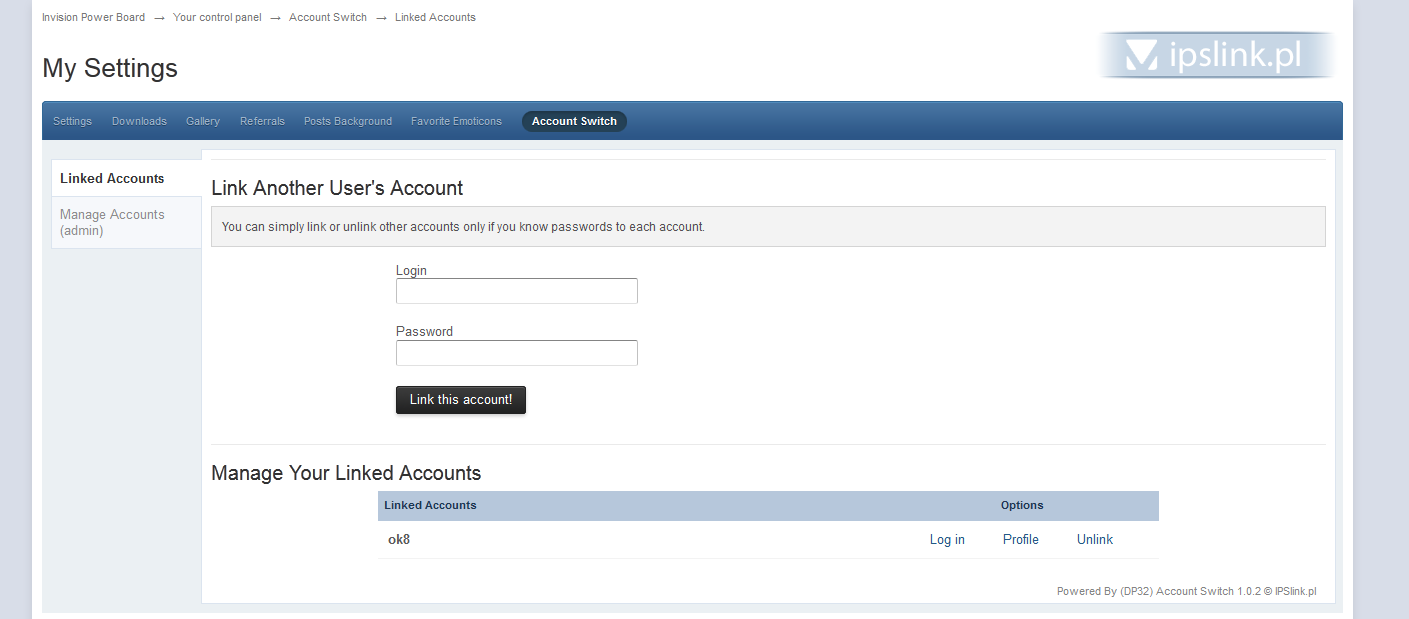Log in to the ok8 account
The width and height of the screenshot is (1409, 619).
(x=946, y=539)
